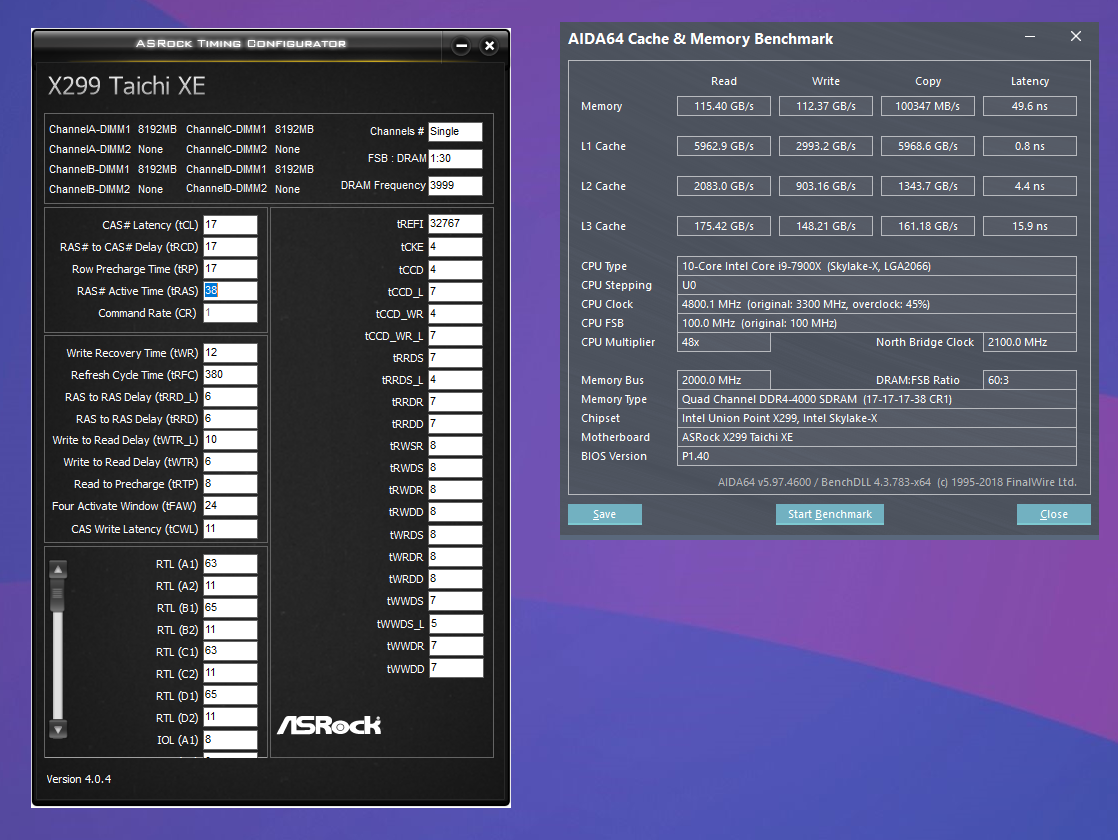This screenshot has width=1118, height=840.
Task: Click the North Bridge Clock value 2100.0 MHz
Action: tap(1030, 342)
